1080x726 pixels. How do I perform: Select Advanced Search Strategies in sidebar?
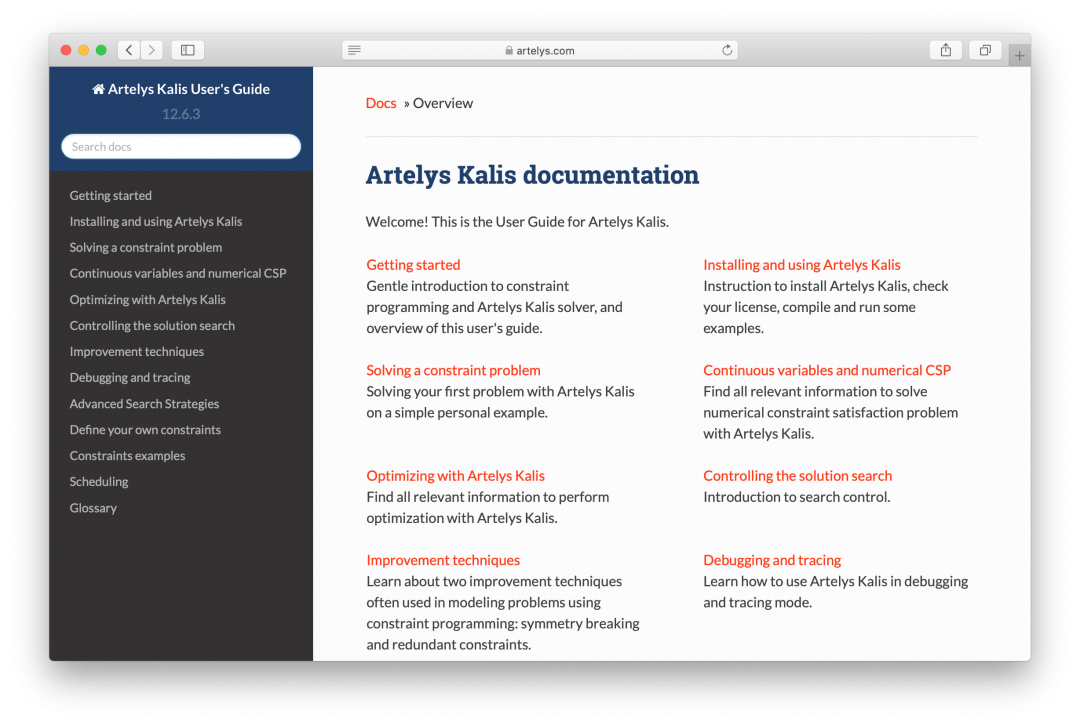coord(144,404)
